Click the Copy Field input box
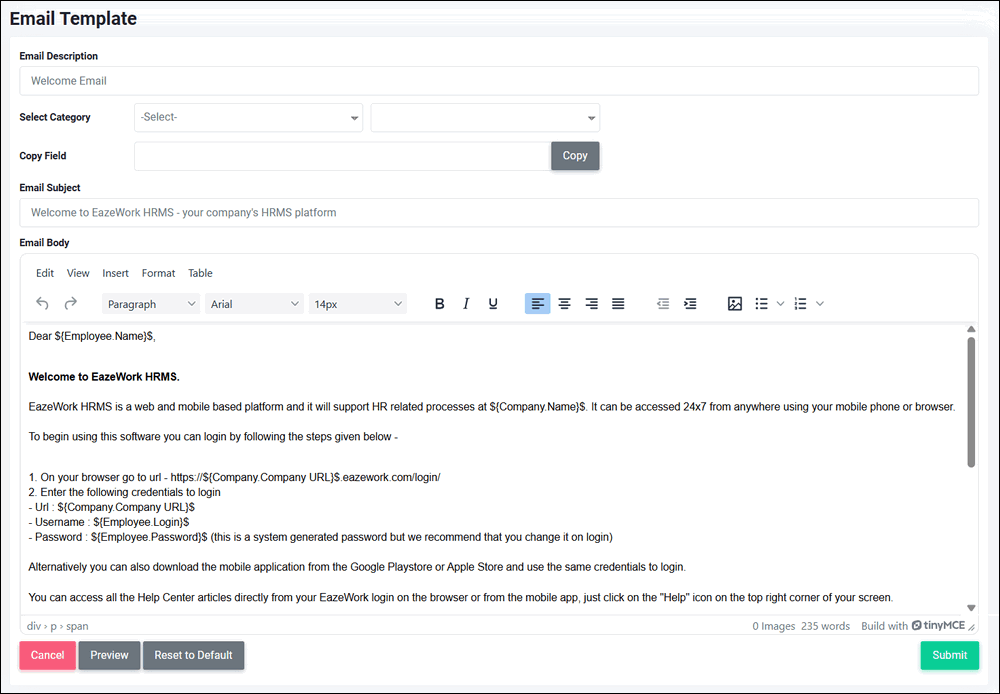The height and width of the screenshot is (694, 1000). (343, 156)
